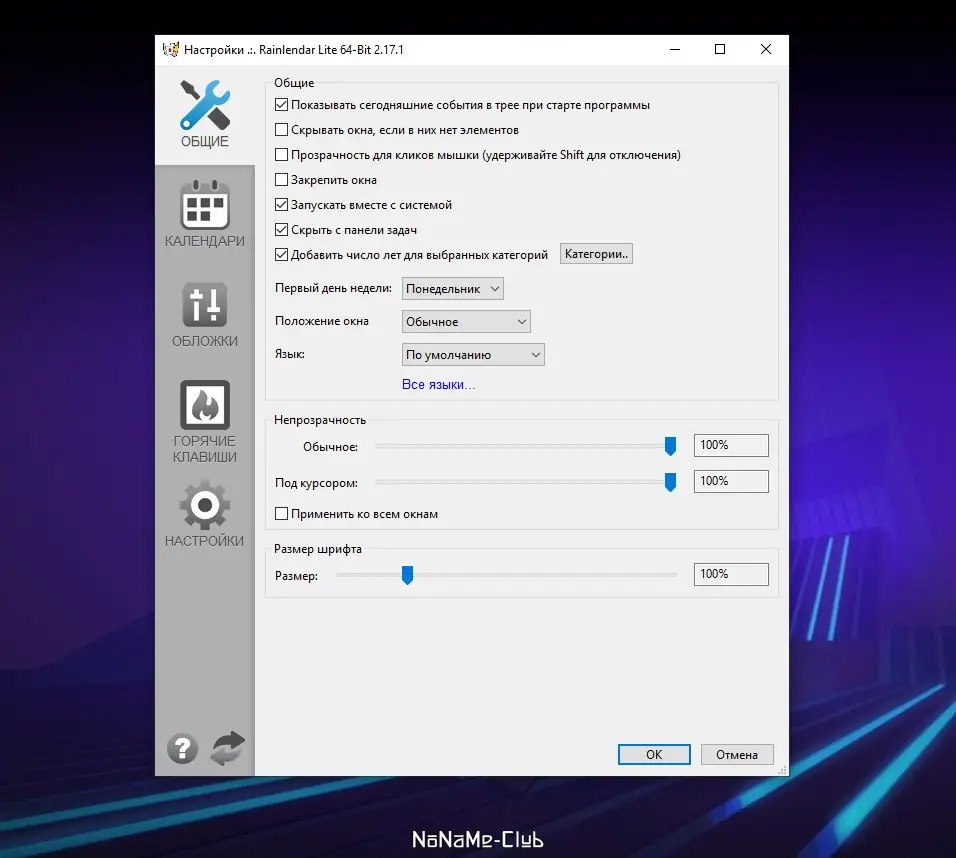
Task: Open the Обложки skins icon
Action: (x=205, y=305)
